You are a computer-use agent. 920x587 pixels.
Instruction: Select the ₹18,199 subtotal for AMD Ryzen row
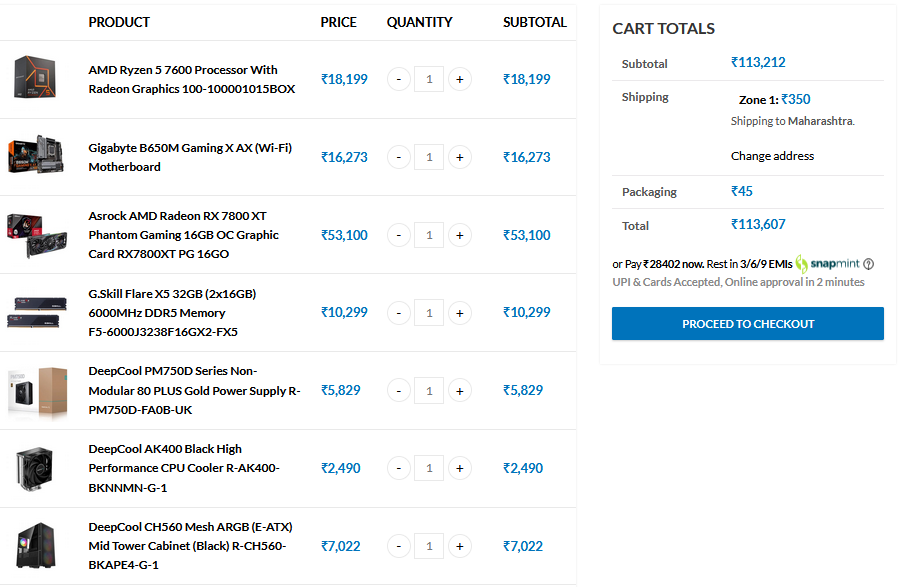tap(527, 79)
